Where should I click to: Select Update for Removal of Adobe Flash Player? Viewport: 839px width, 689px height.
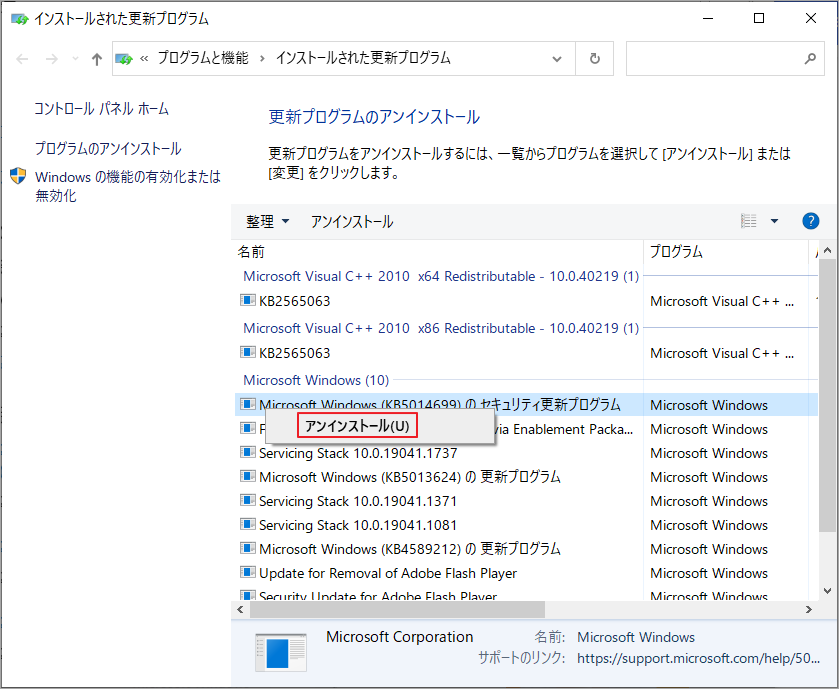click(x=388, y=573)
